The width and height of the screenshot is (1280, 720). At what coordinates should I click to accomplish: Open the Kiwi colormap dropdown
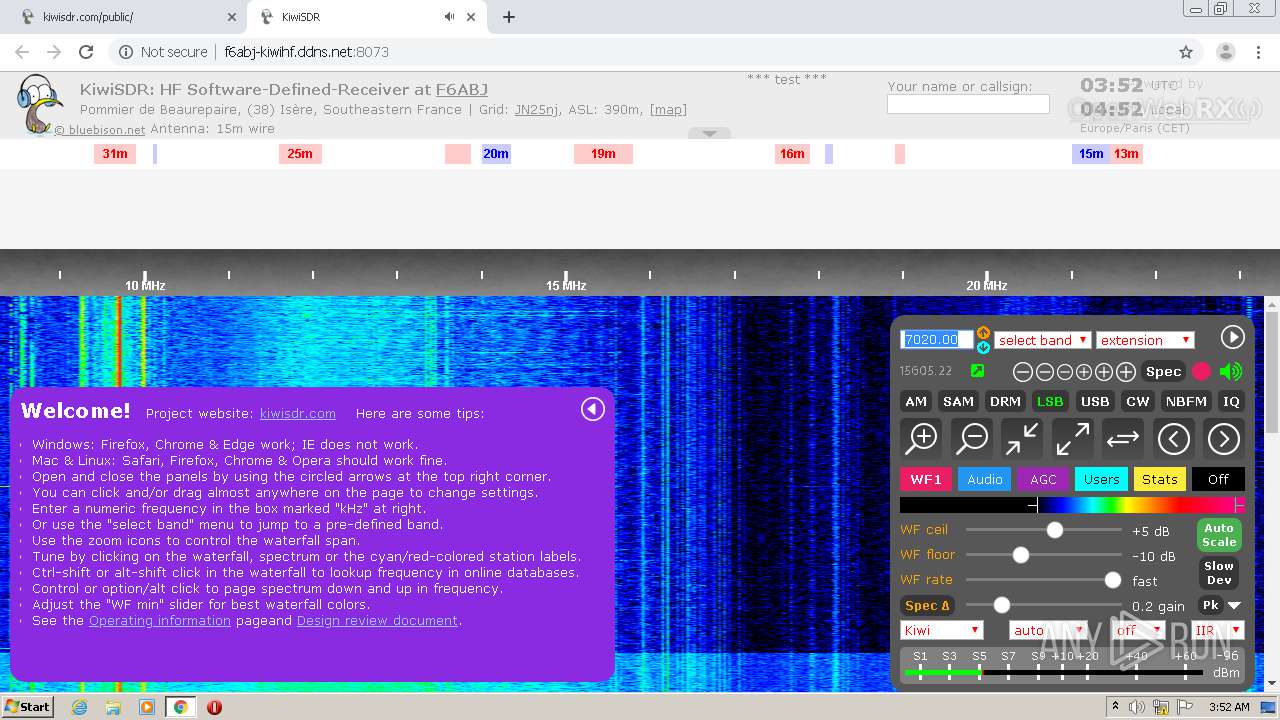point(942,630)
